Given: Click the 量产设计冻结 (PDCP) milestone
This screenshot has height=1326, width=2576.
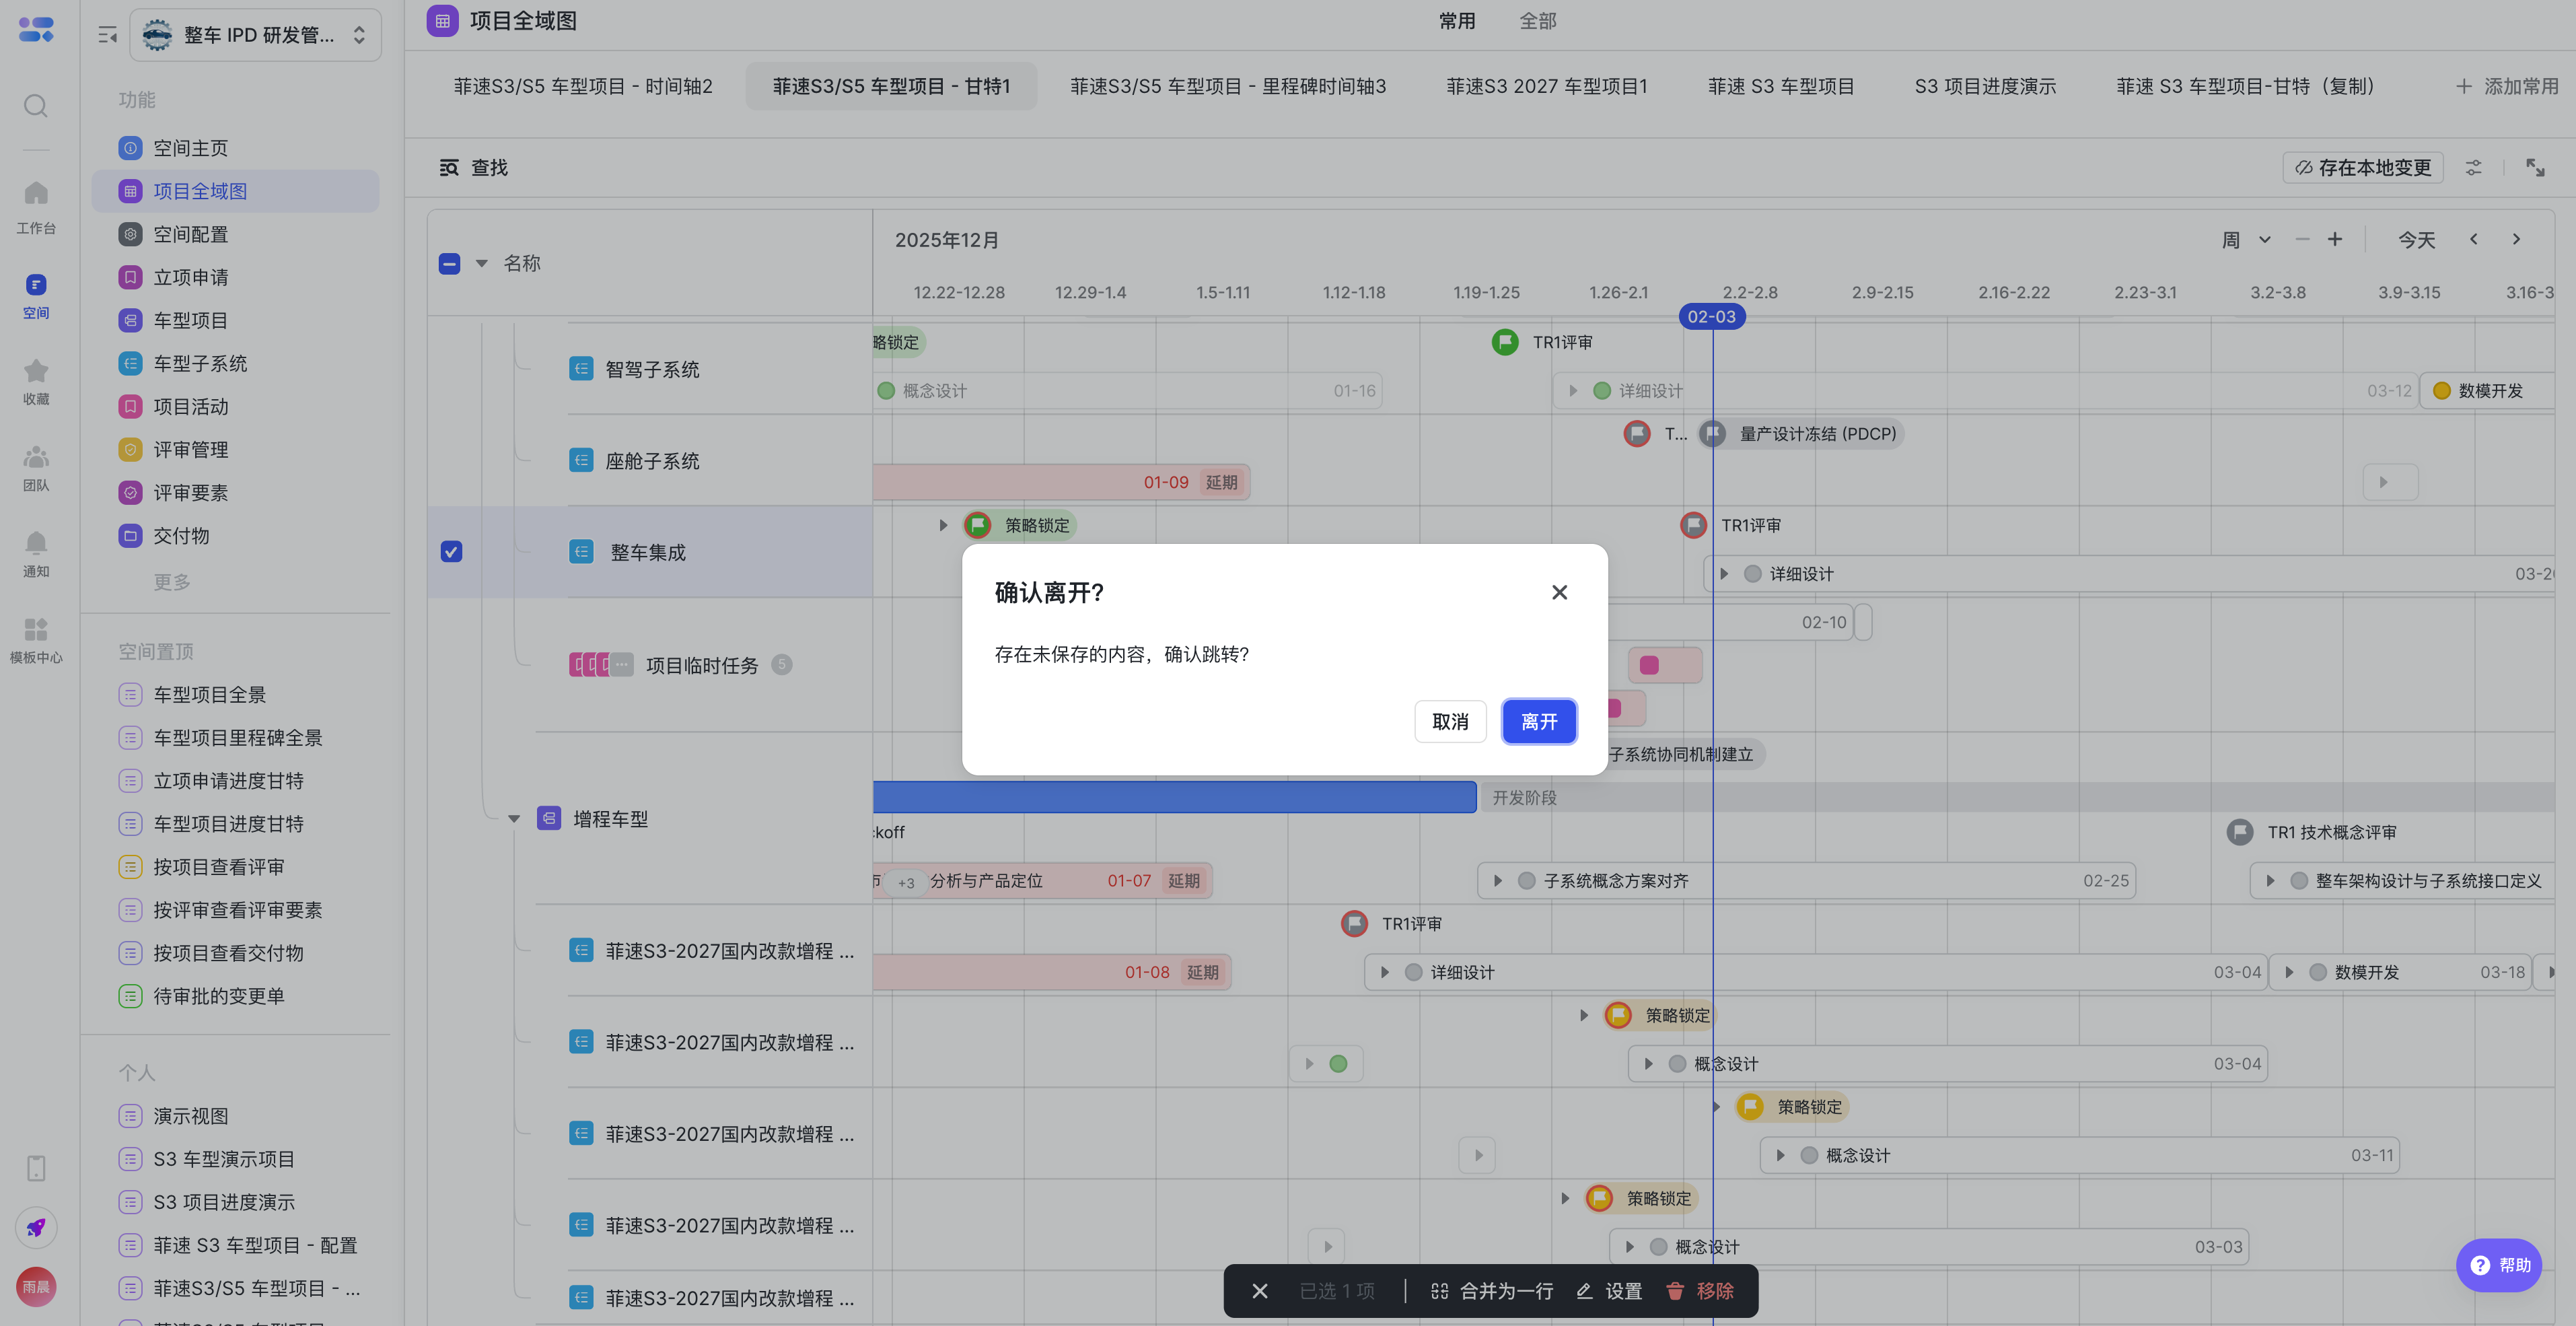Looking at the screenshot, I should pos(1803,433).
